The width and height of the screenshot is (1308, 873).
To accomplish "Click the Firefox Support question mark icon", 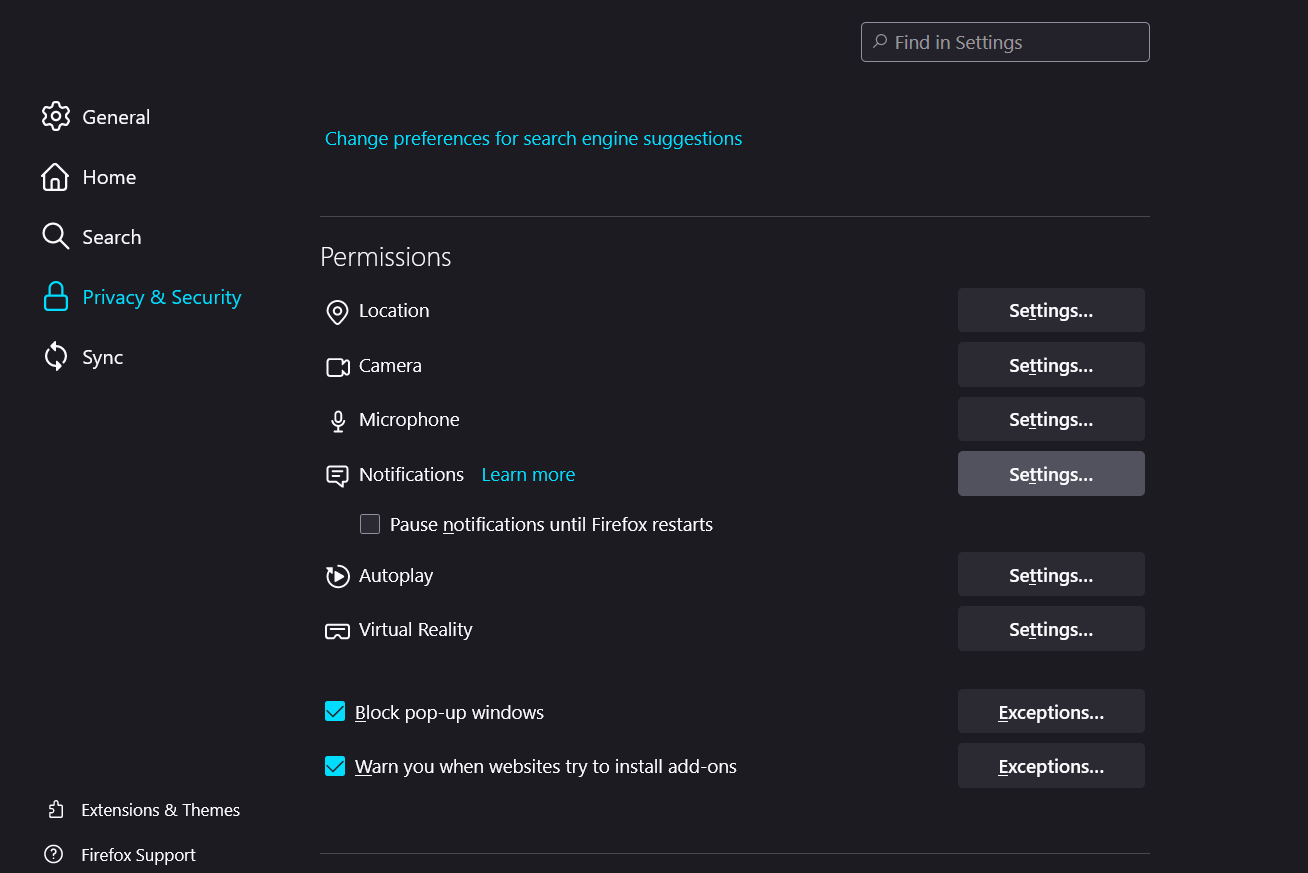I will click(55, 855).
